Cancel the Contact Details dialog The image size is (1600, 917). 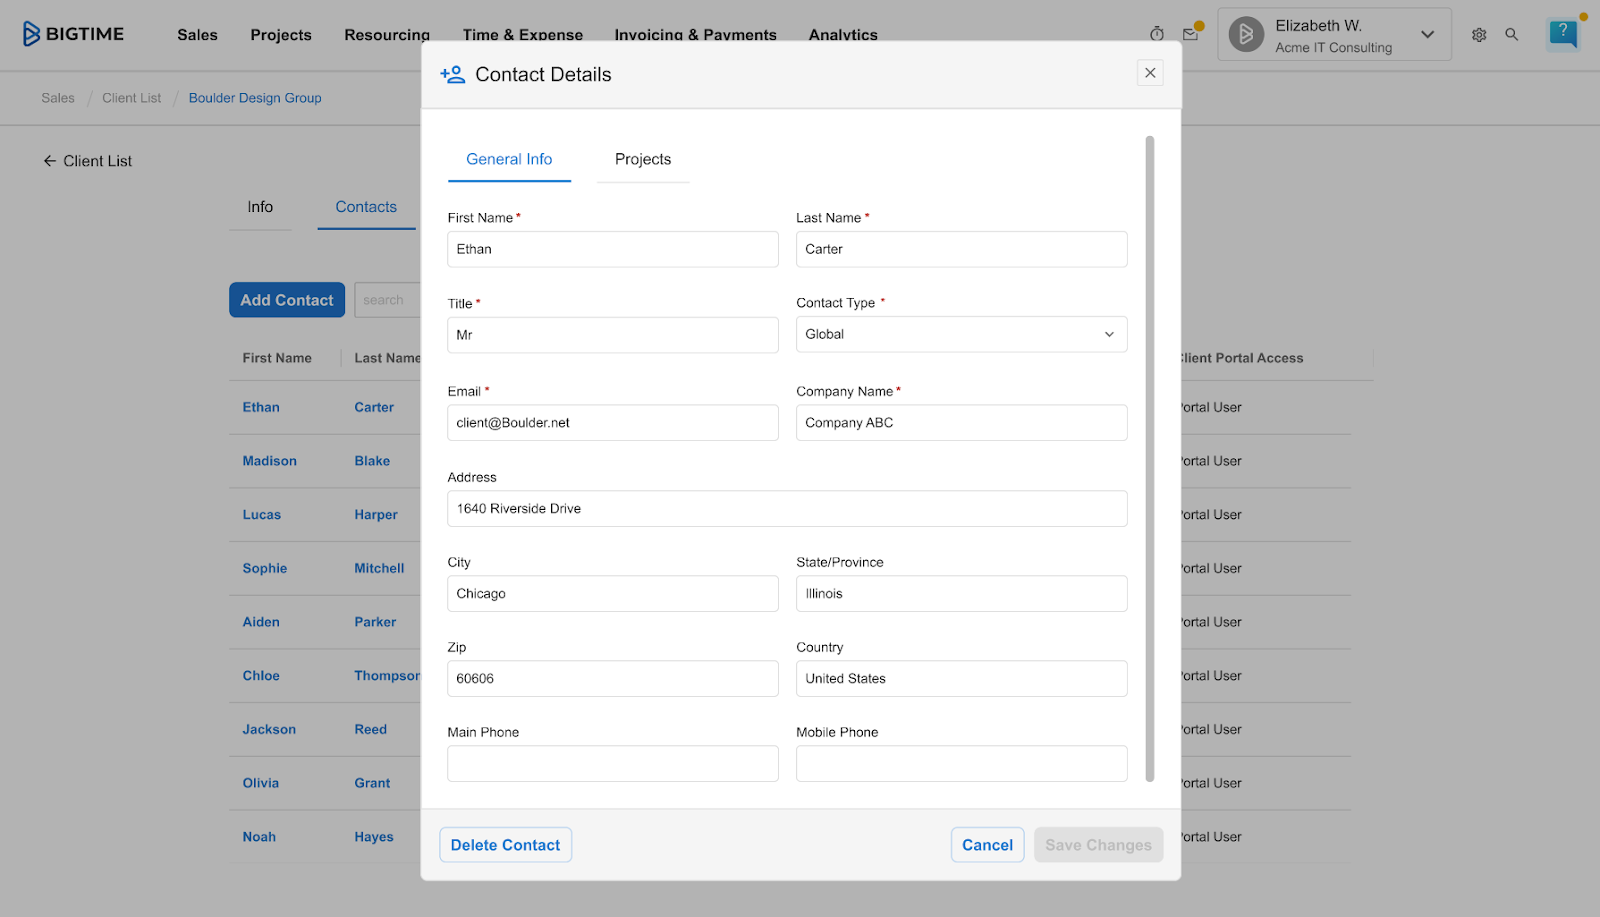coord(986,844)
